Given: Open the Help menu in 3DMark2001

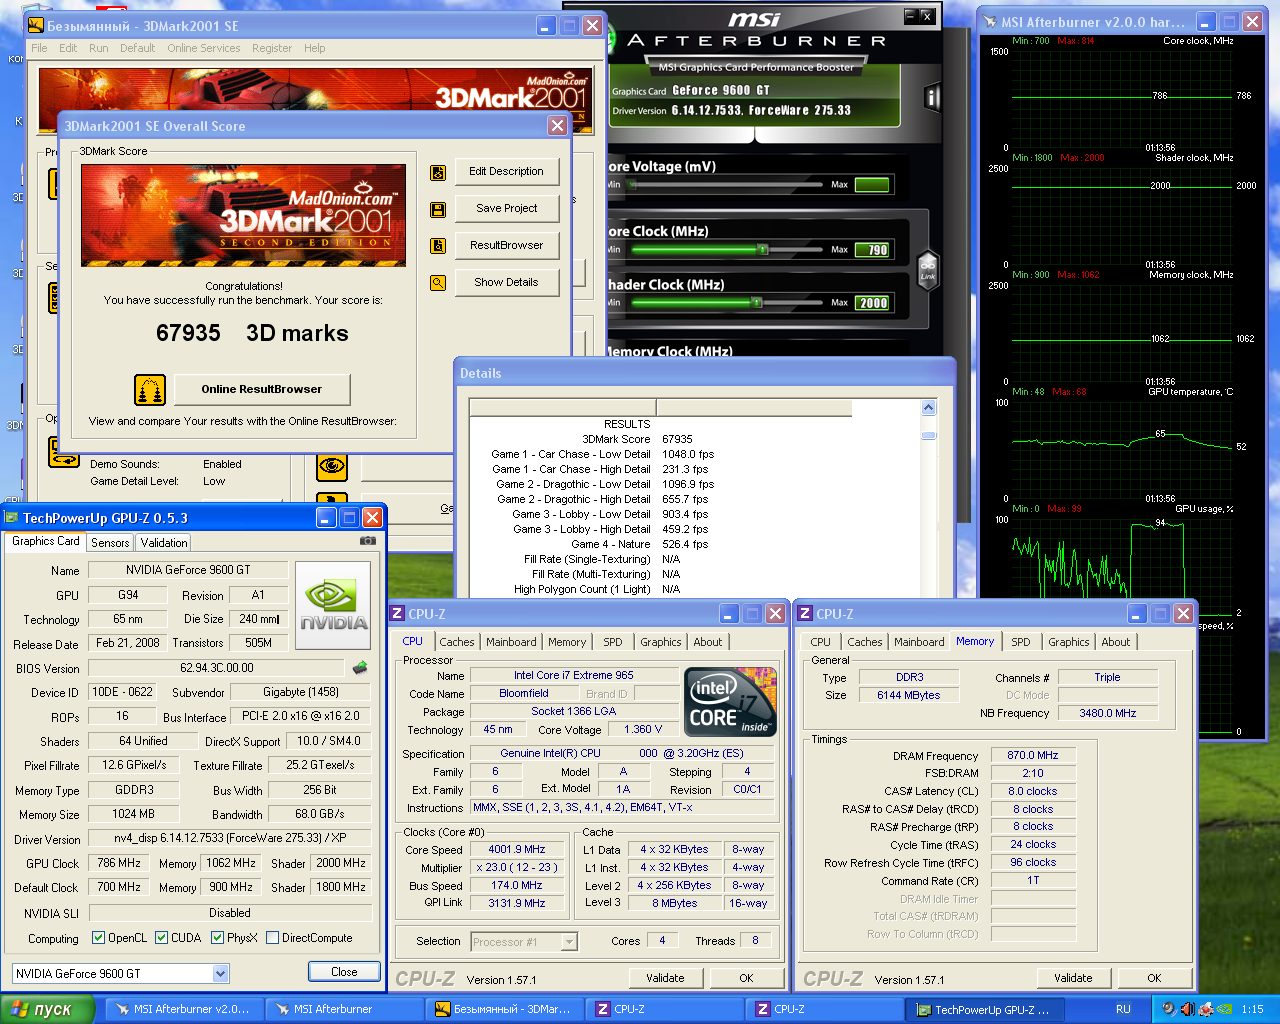Looking at the screenshot, I should pyautogui.click(x=314, y=48).
